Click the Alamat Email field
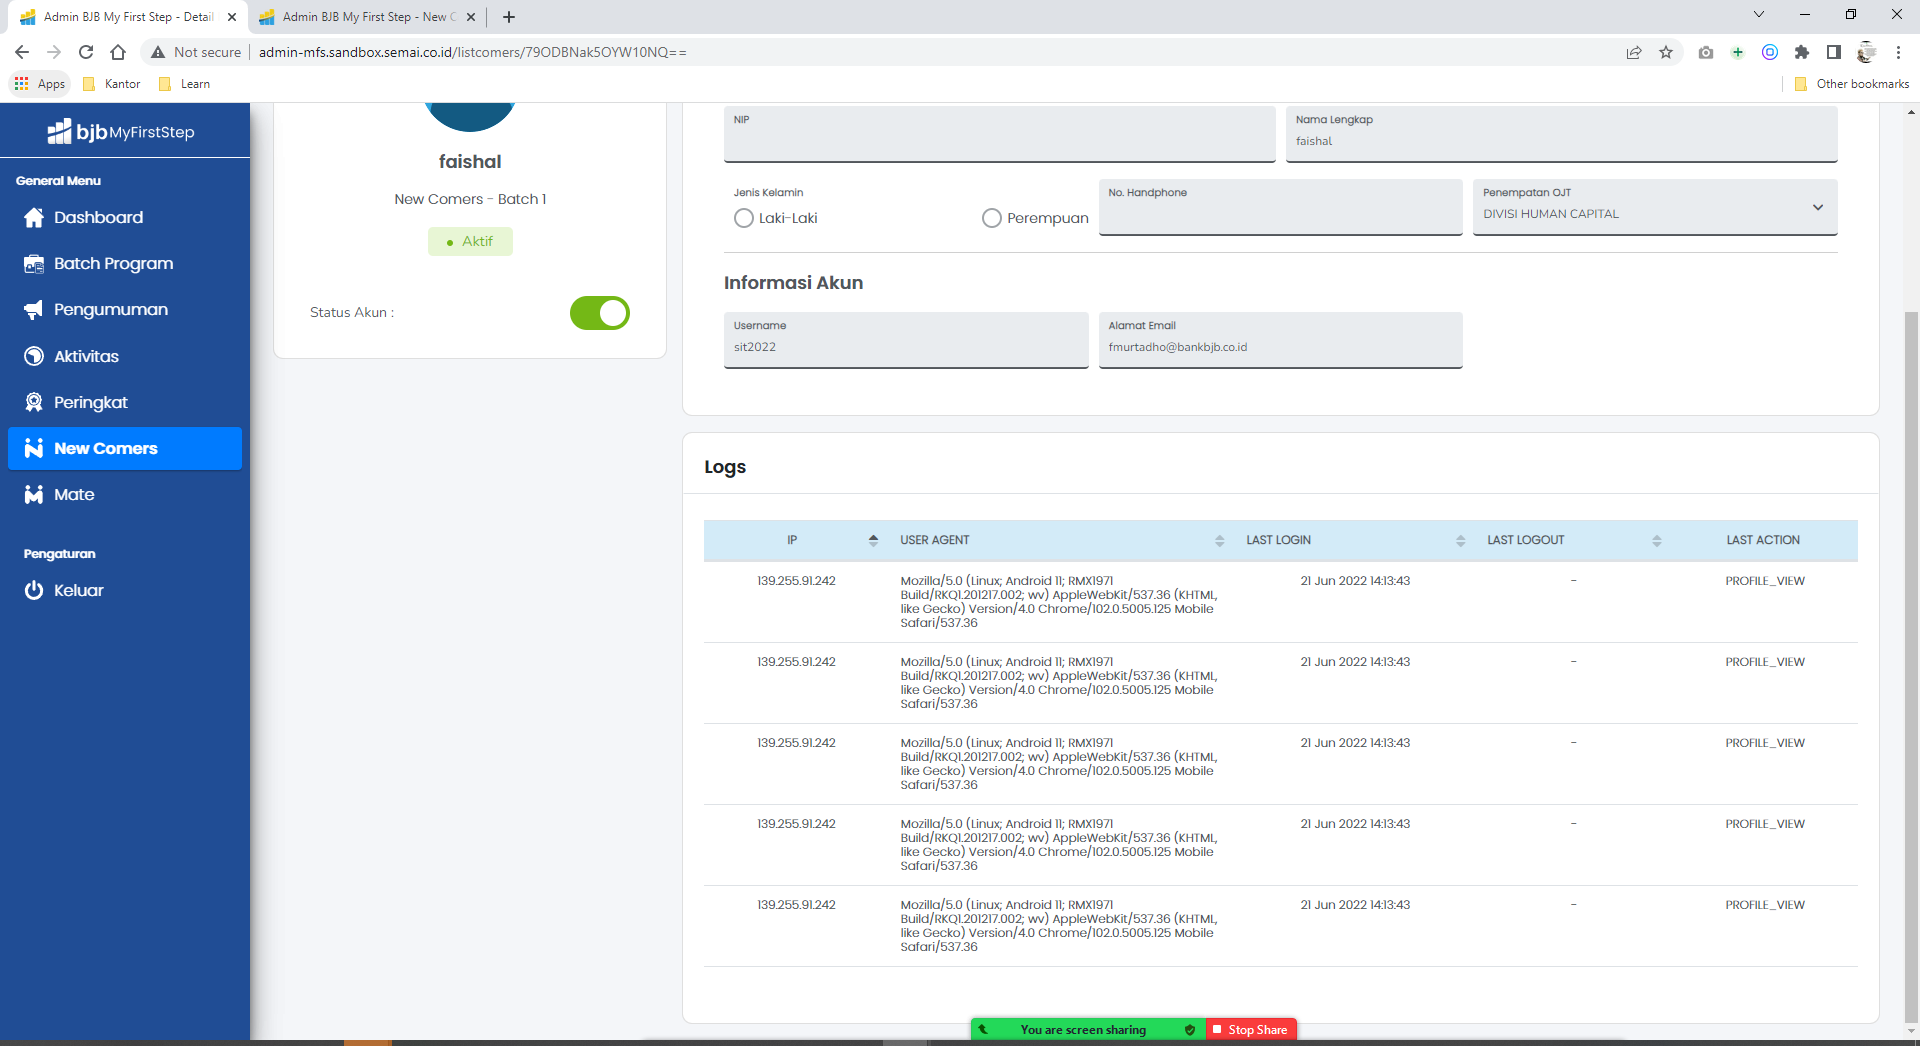This screenshot has width=1920, height=1046. click(1280, 340)
